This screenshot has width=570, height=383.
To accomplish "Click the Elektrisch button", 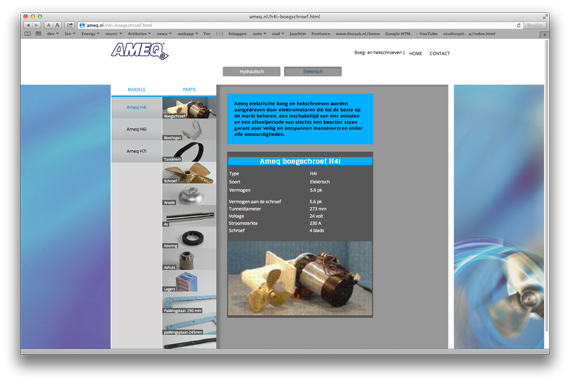I will (313, 72).
